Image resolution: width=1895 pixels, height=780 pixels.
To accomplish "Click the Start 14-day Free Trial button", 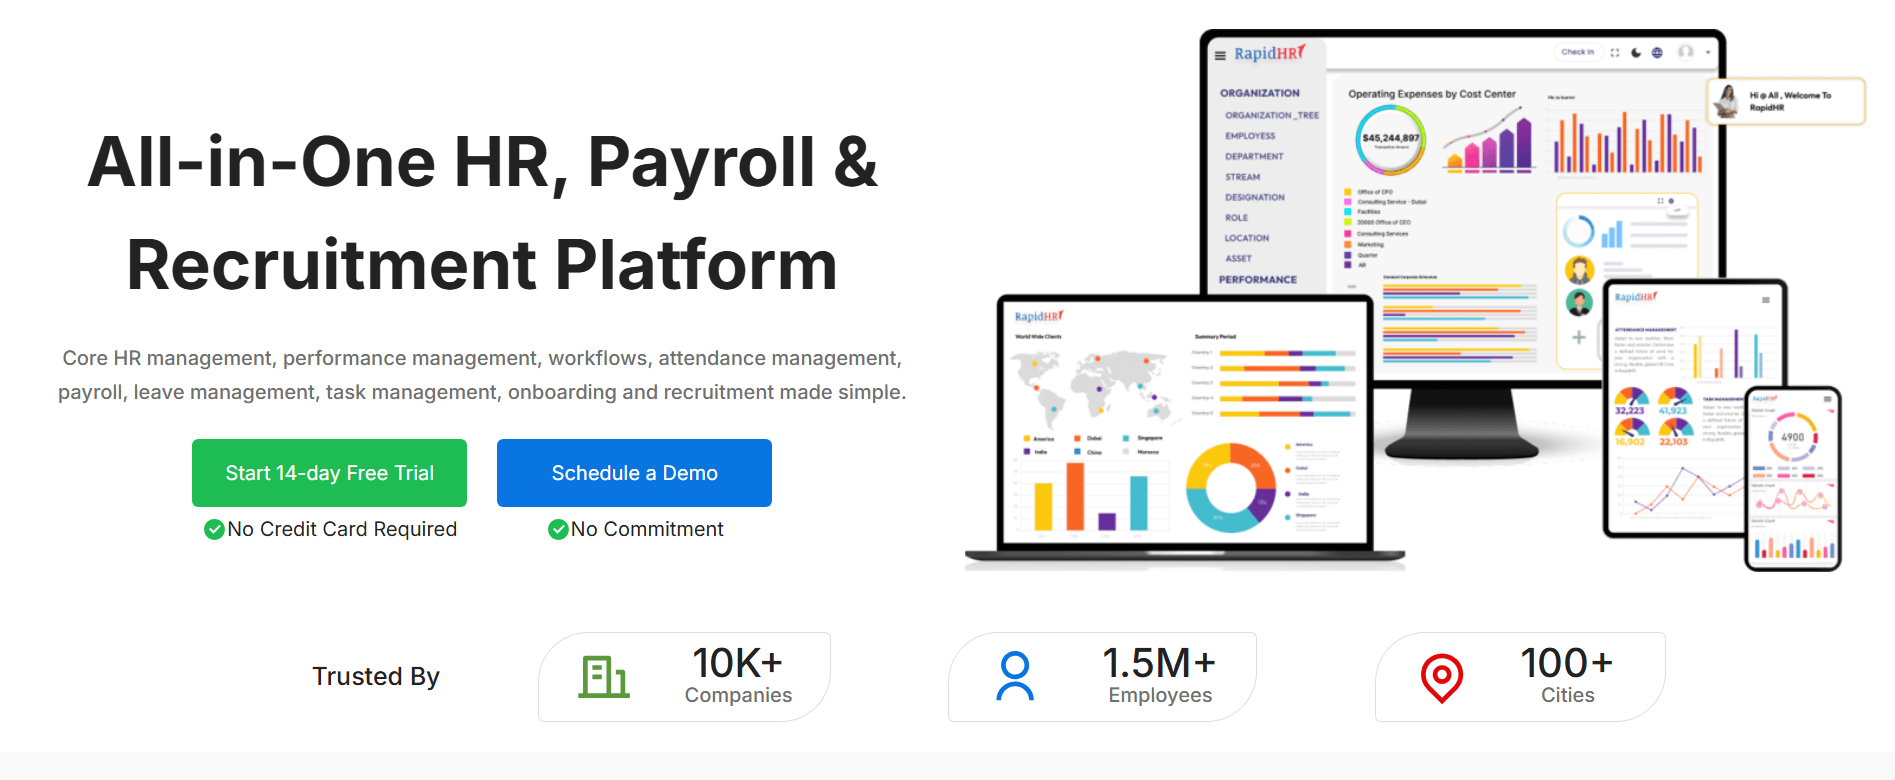I will 329,473.
